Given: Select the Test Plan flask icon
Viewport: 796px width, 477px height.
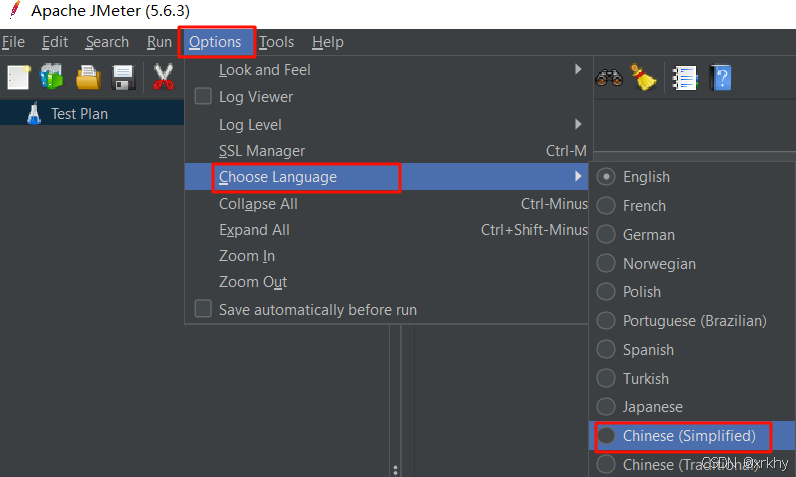Looking at the screenshot, I should 34,113.
